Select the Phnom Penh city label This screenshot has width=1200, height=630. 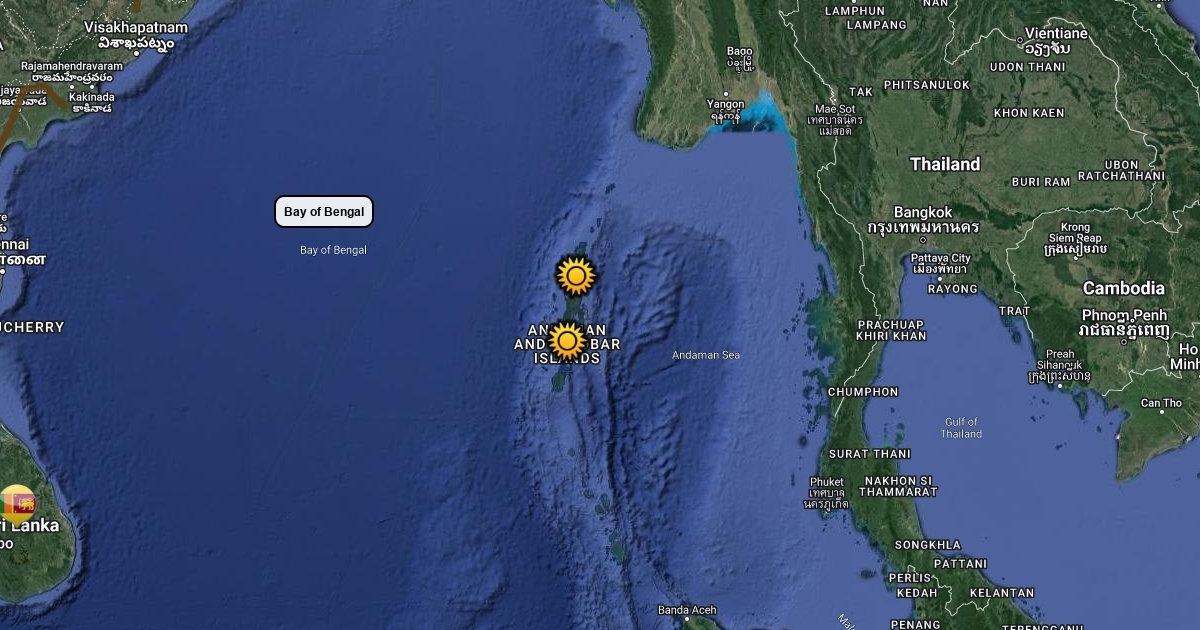click(x=1124, y=316)
